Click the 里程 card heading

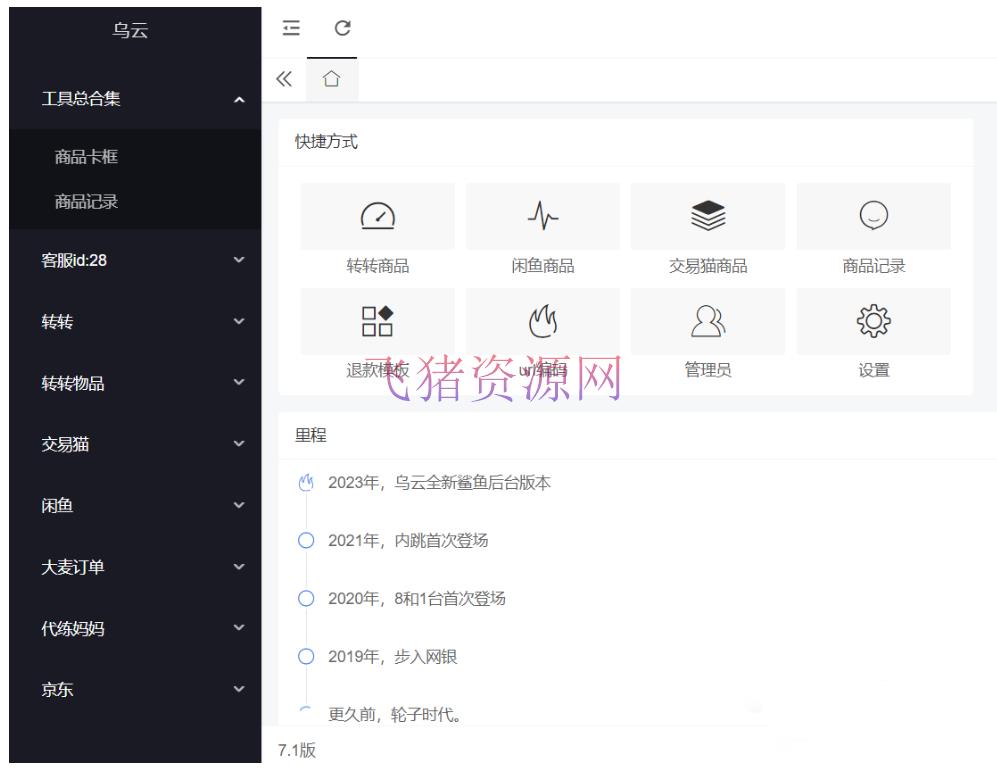[x=311, y=435]
